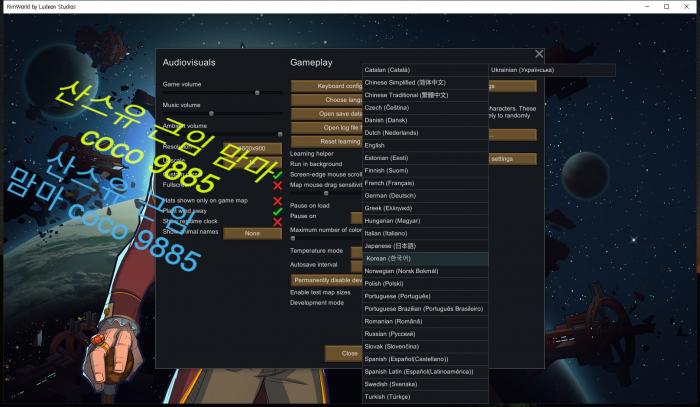
Task: Select the highlighted Korean language
Action: (x=425, y=258)
